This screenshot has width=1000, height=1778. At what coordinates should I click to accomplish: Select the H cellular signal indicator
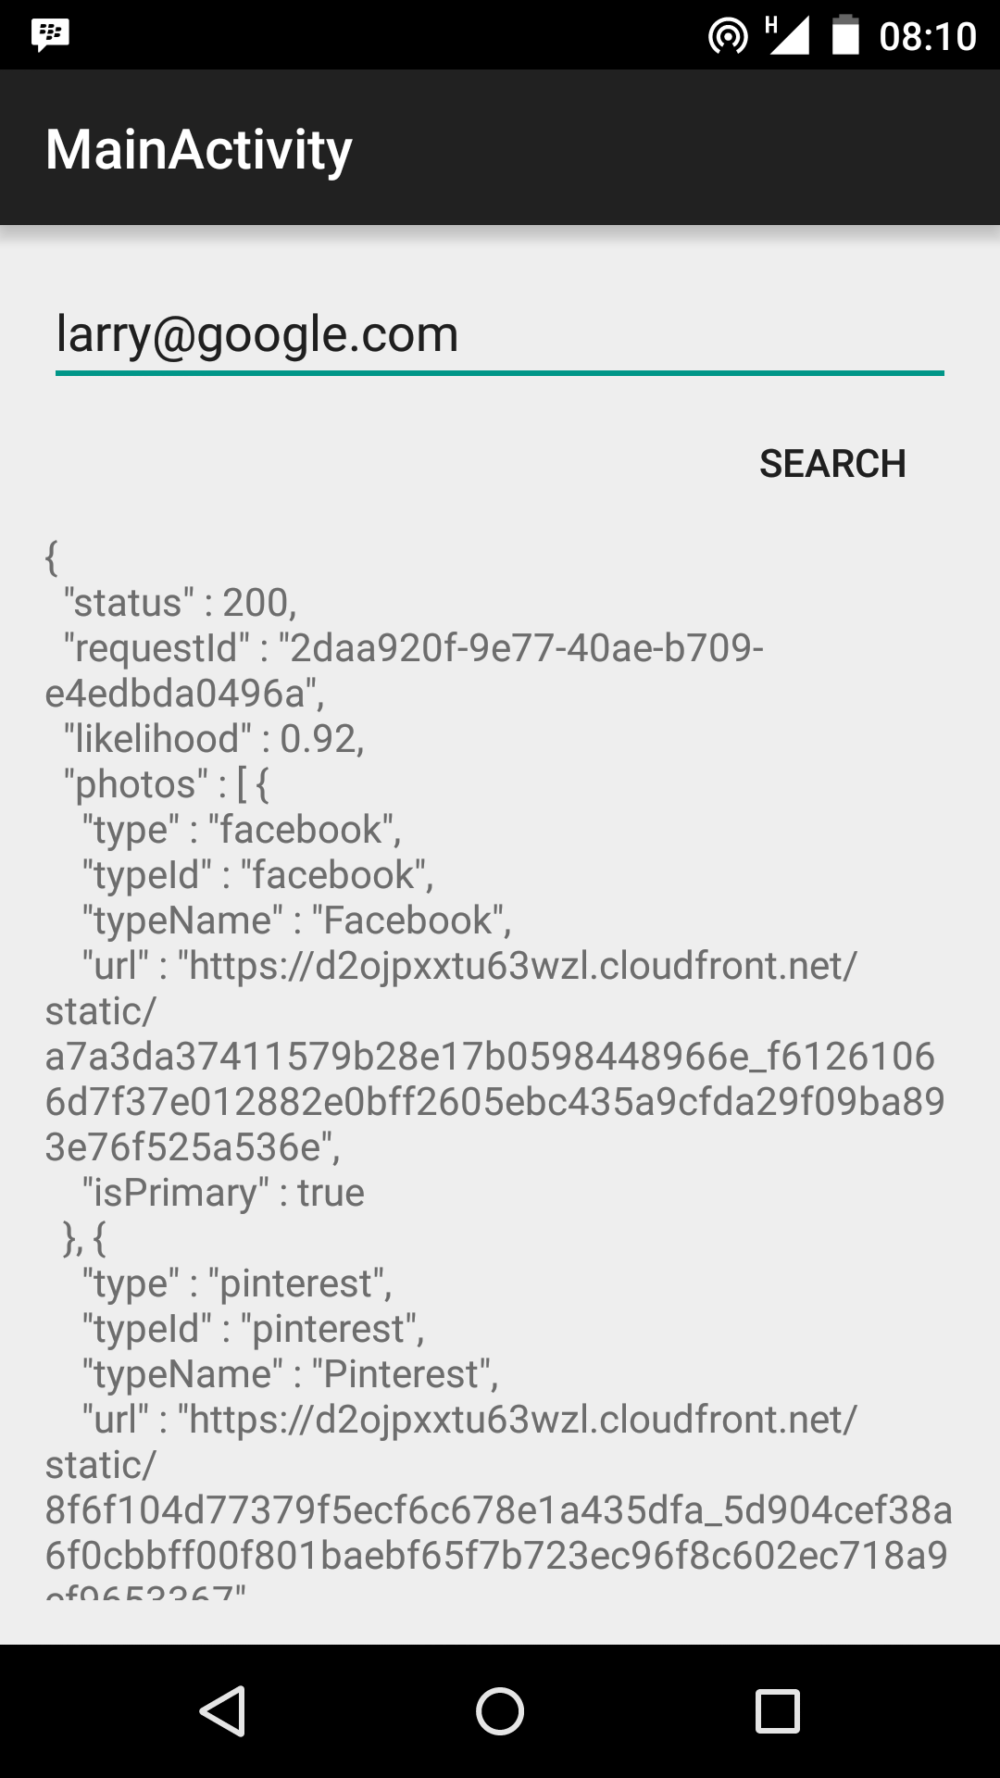coord(785,34)
